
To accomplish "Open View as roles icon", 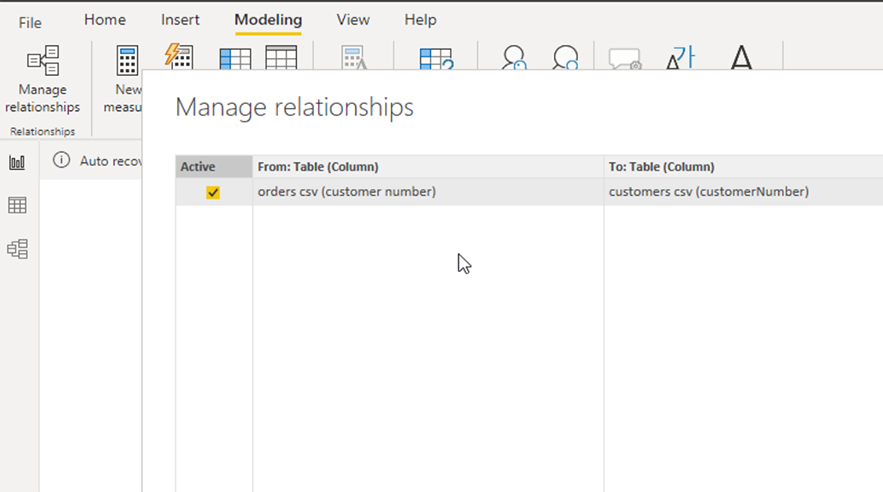I will 565,57.
